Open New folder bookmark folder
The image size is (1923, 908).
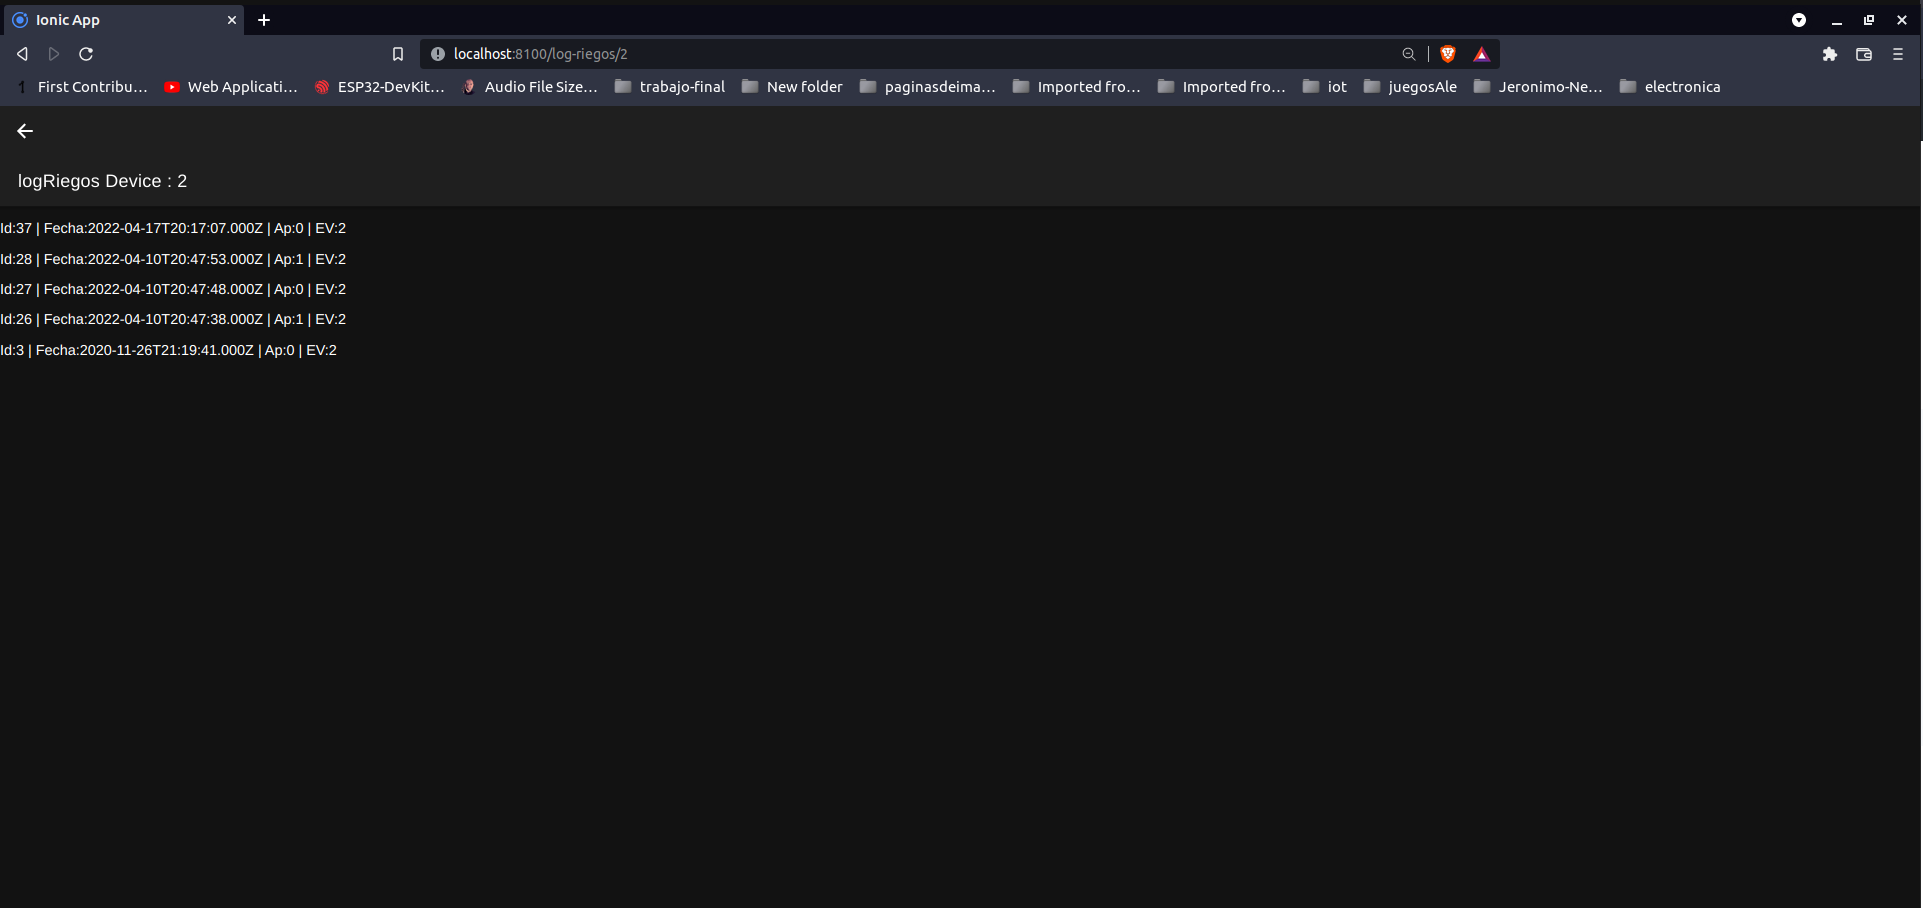point(792,87)
